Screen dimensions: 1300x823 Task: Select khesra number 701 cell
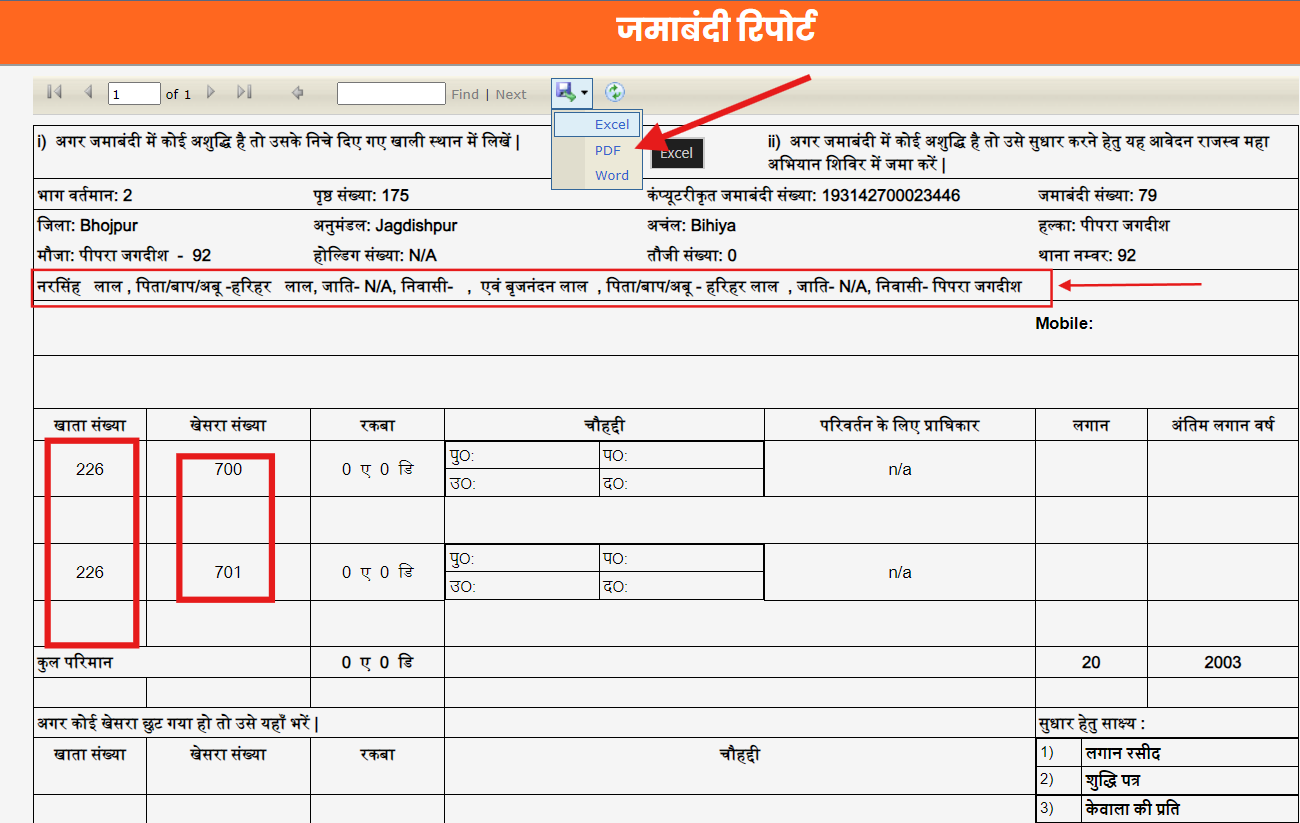coord(228,572)
